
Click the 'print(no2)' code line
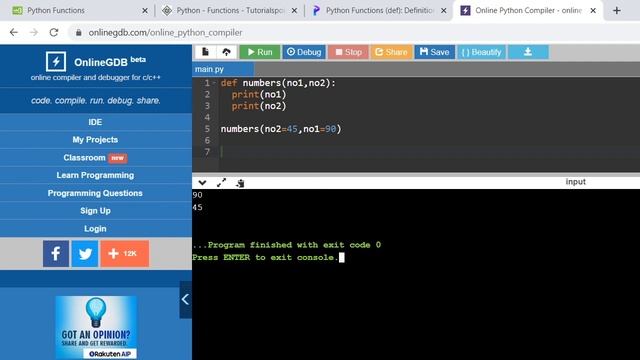pyautogui.click(x=259, y=106)
